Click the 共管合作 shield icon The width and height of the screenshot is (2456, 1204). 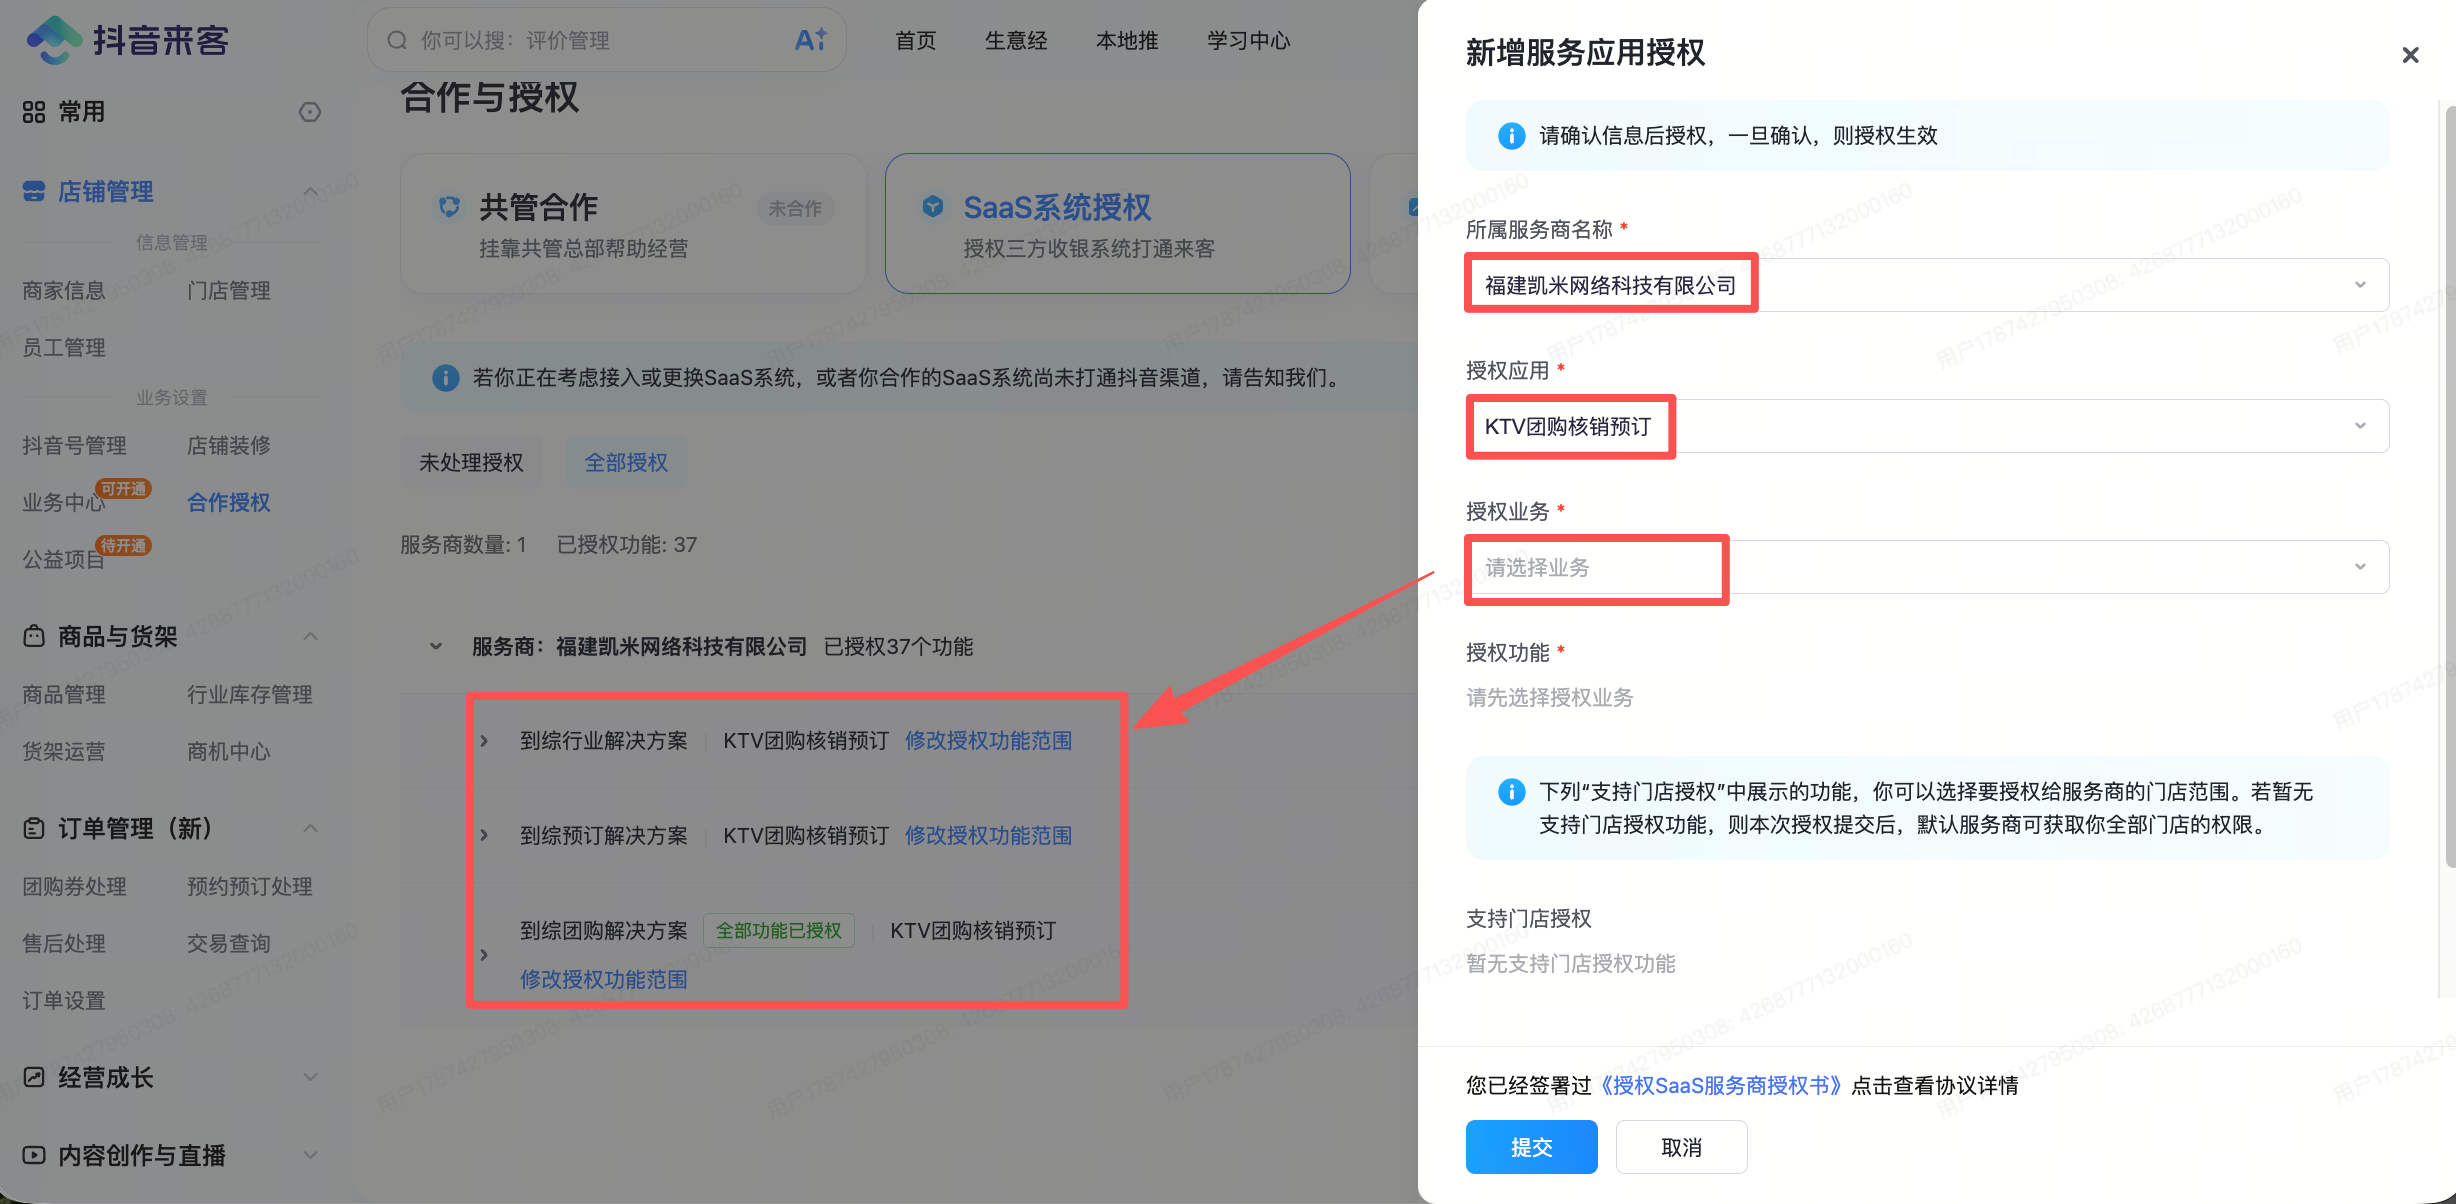449,207
